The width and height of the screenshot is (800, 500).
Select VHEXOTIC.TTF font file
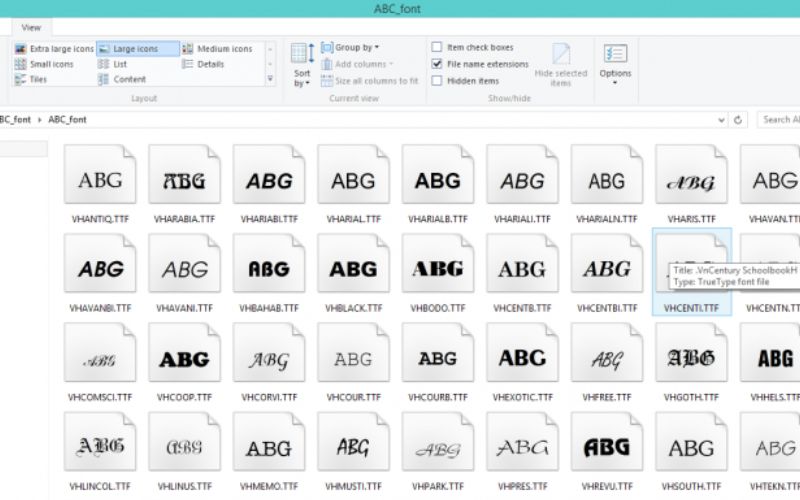coord(522,363)
